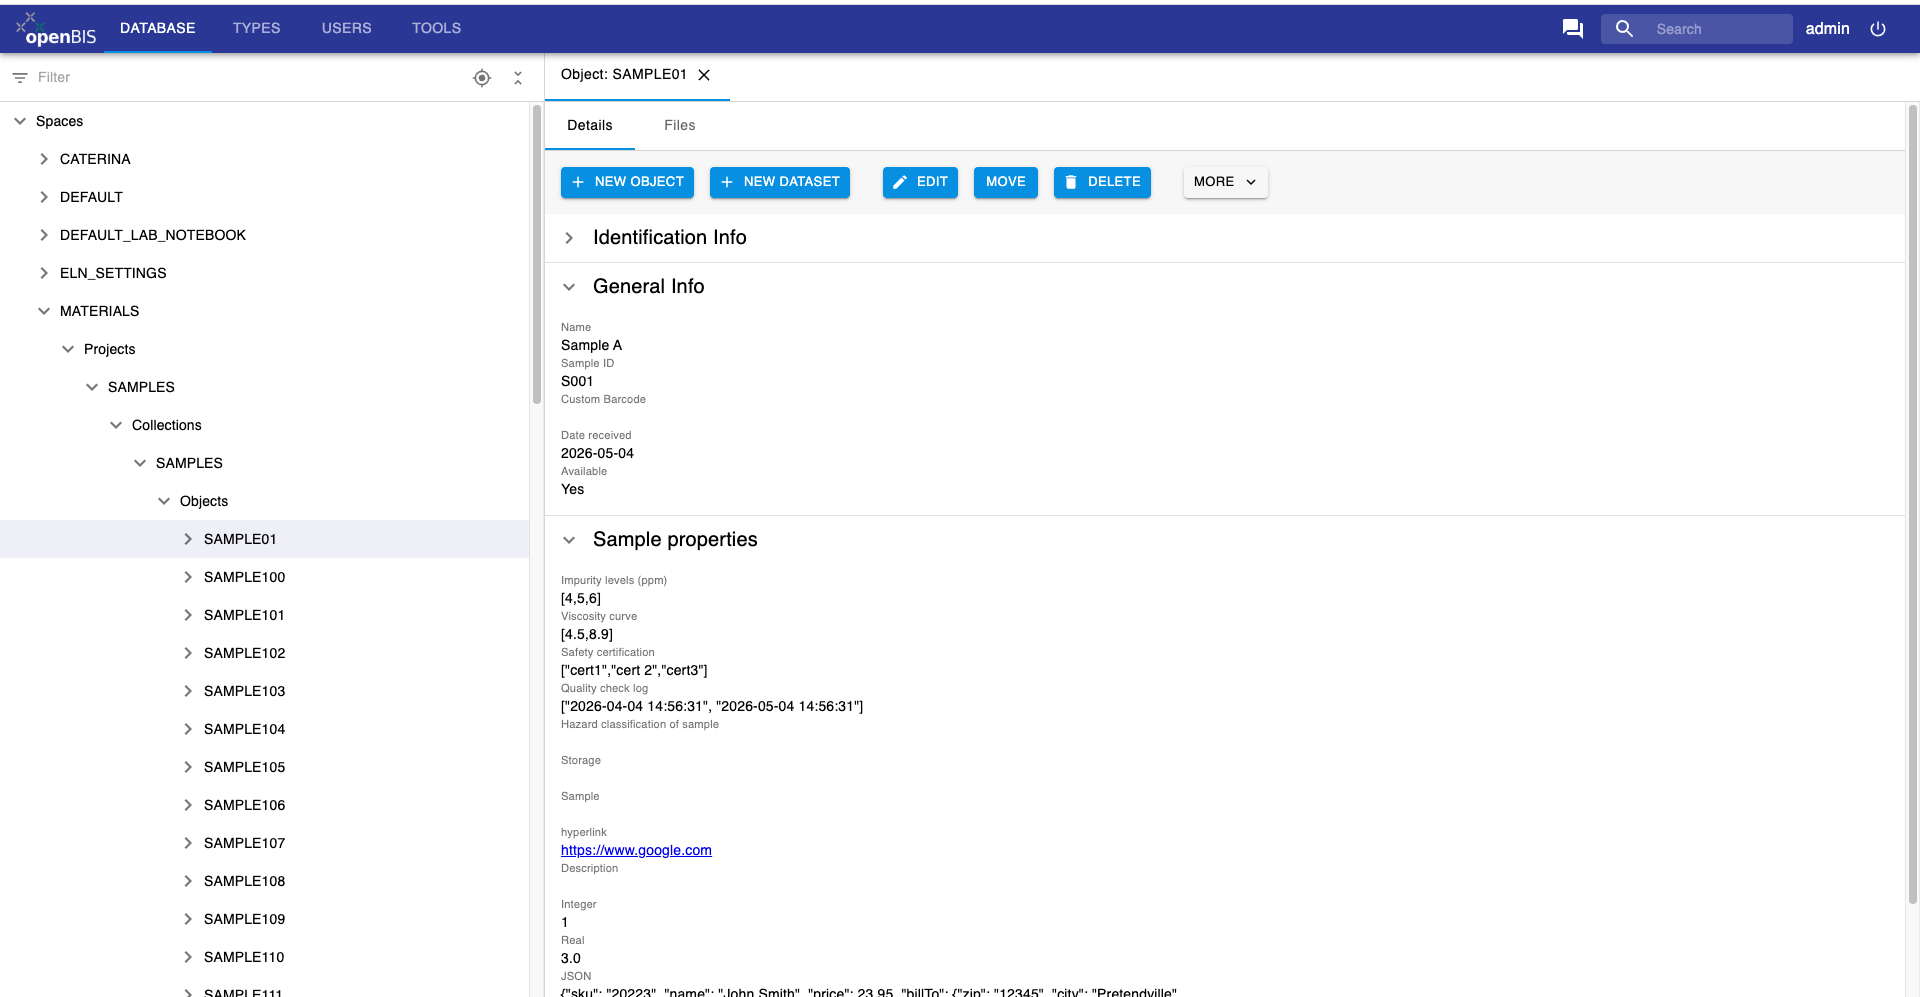This screenshot has width=1920, height=997.
Task: Expand the DEFAULT_LAB_NOTEBOOK chevron
Action: click(44, 235)
